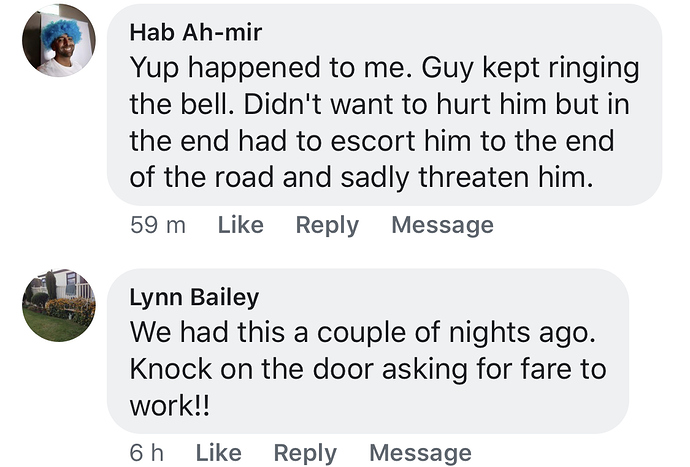Click the line "Knock on the door asking for fare"
The image size is (690, 467).
click(x=368, y=368)
